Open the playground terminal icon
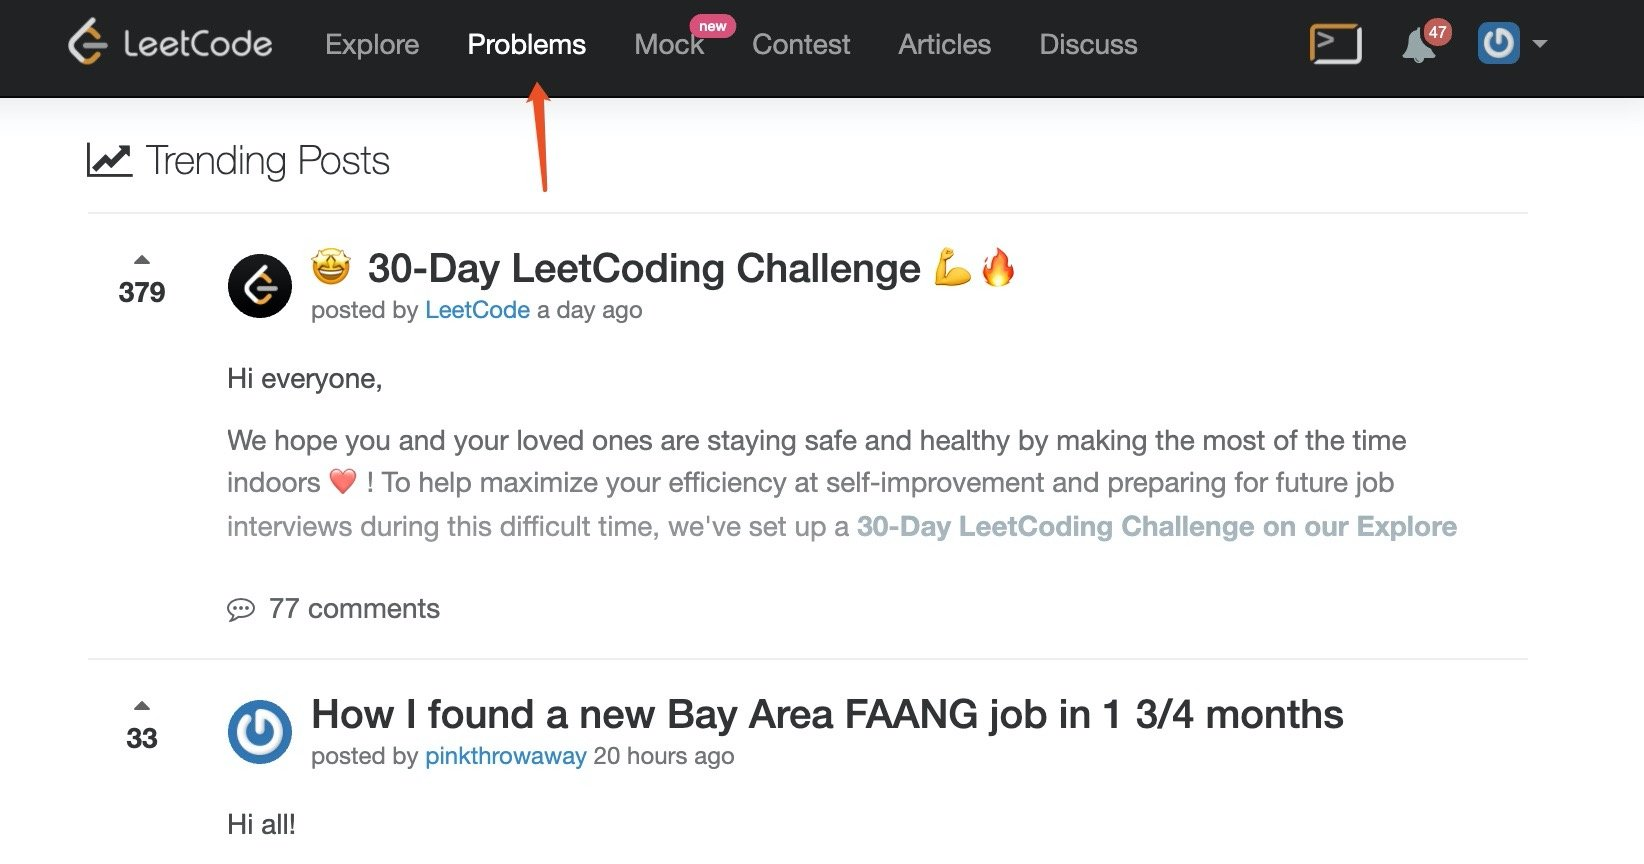Screen dimensions: 1644x864 click(x=1335, y=44)
